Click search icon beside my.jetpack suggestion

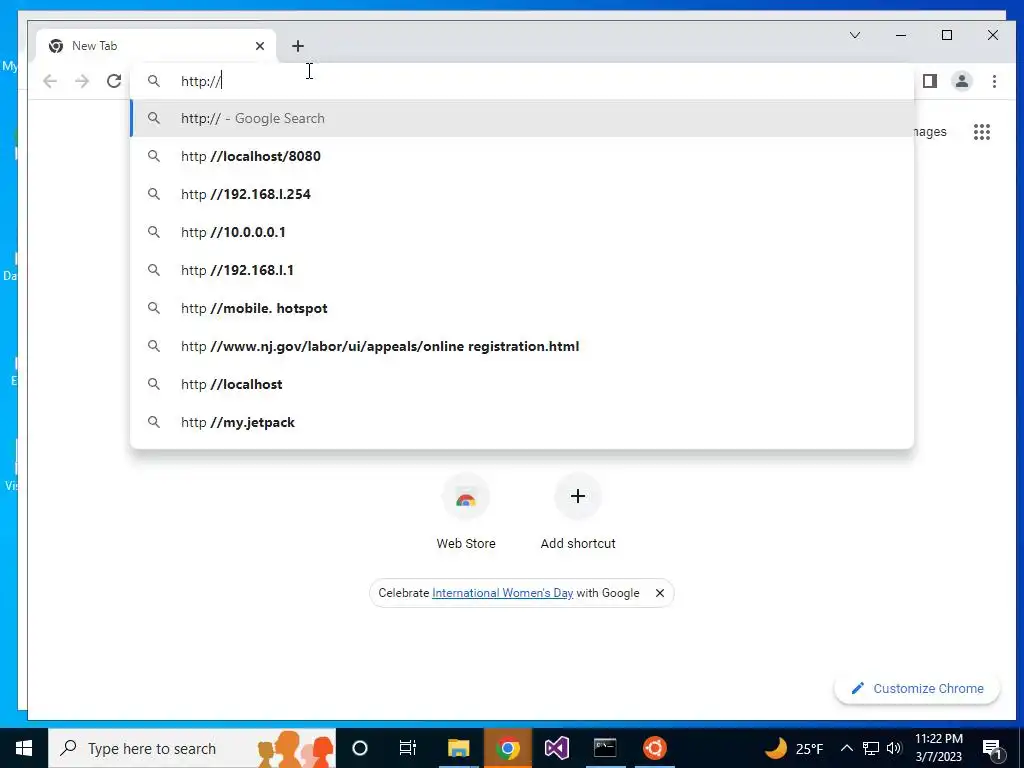(153, 422)
